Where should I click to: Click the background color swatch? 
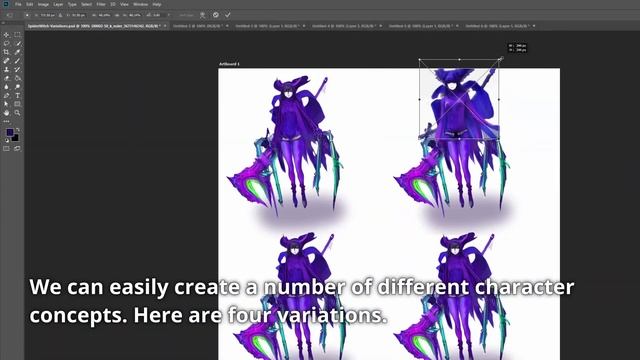click(16, 138)
